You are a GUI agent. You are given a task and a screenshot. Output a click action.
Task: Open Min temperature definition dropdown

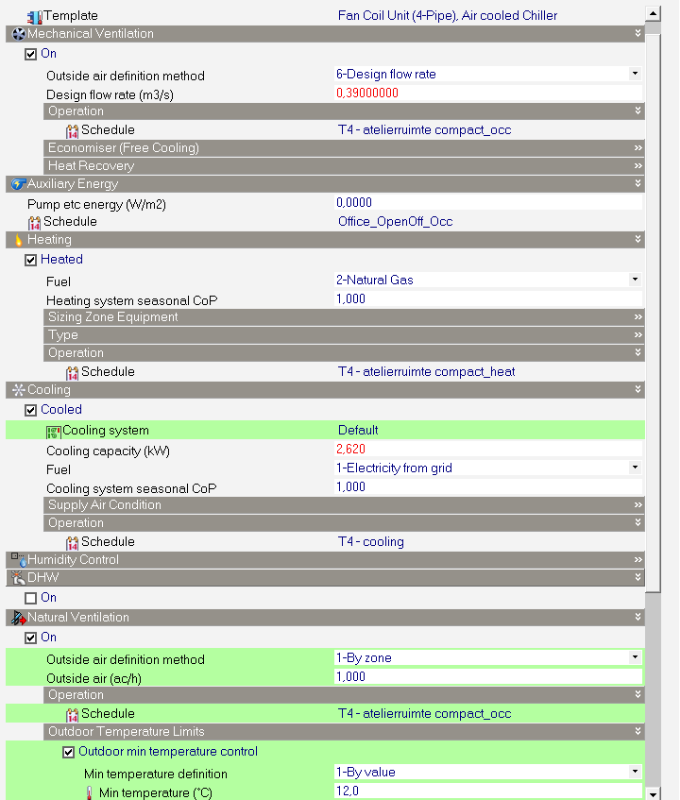click(634, 772)
